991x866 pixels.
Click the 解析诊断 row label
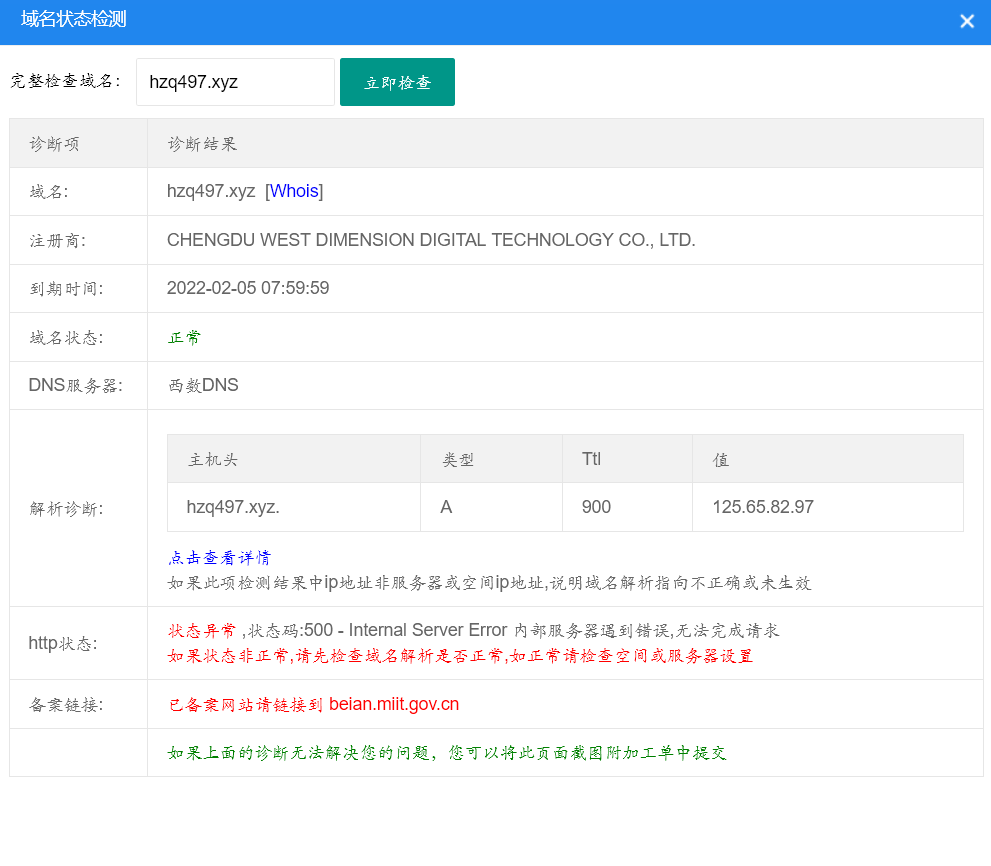[x=66, y=509]
